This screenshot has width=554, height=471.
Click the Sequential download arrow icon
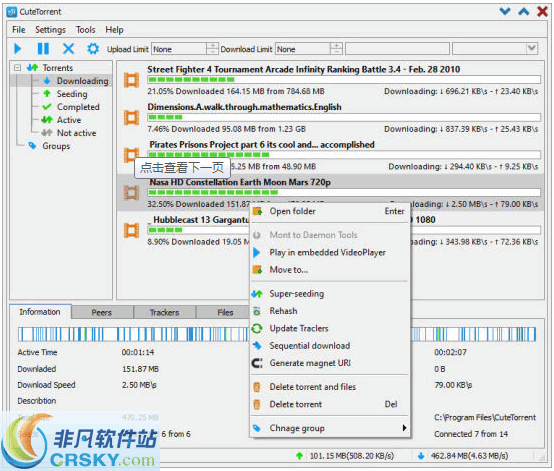click(257, 346)
